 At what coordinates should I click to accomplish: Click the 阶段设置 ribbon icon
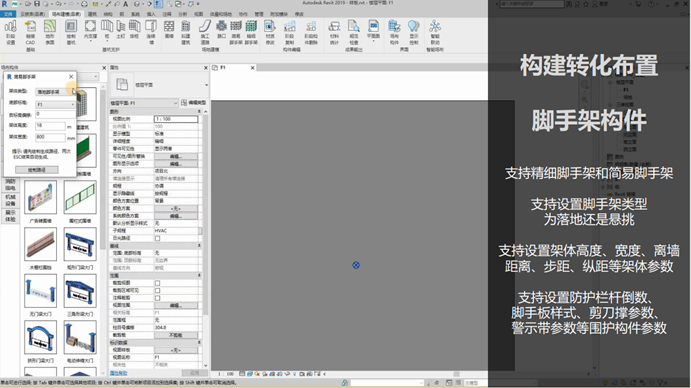(x=11, y=33)
